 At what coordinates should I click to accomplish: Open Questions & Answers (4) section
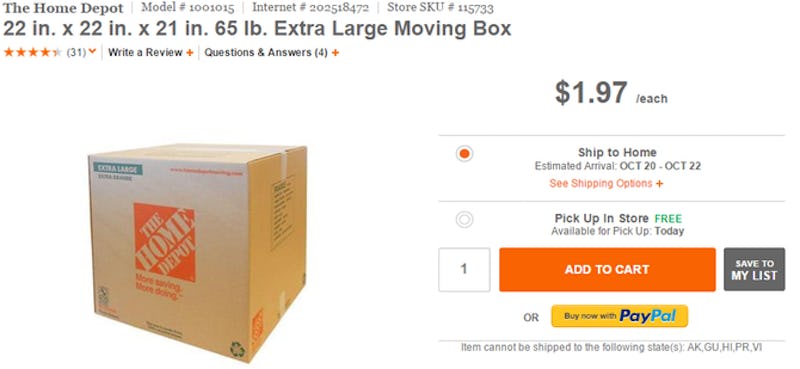pyautogui.click(x=266, y=52)
